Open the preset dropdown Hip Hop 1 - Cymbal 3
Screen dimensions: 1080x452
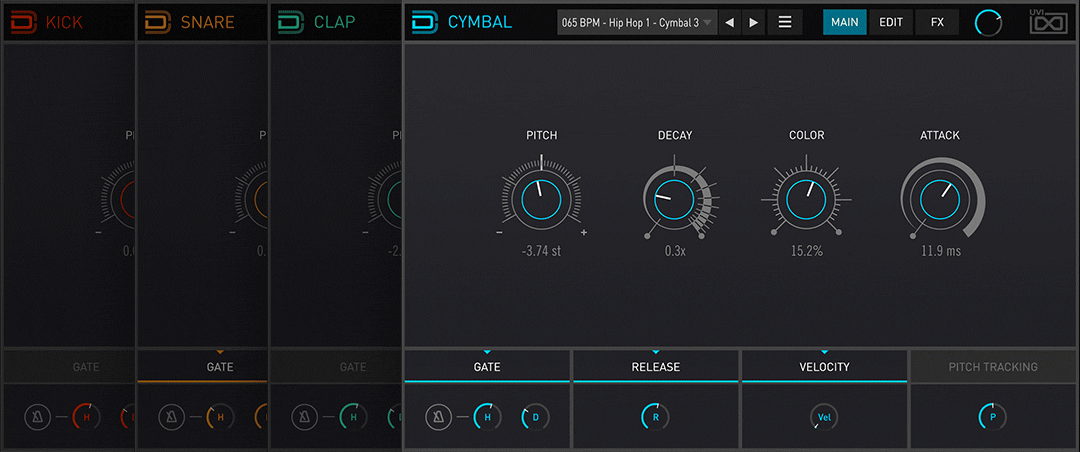(637, 22)
